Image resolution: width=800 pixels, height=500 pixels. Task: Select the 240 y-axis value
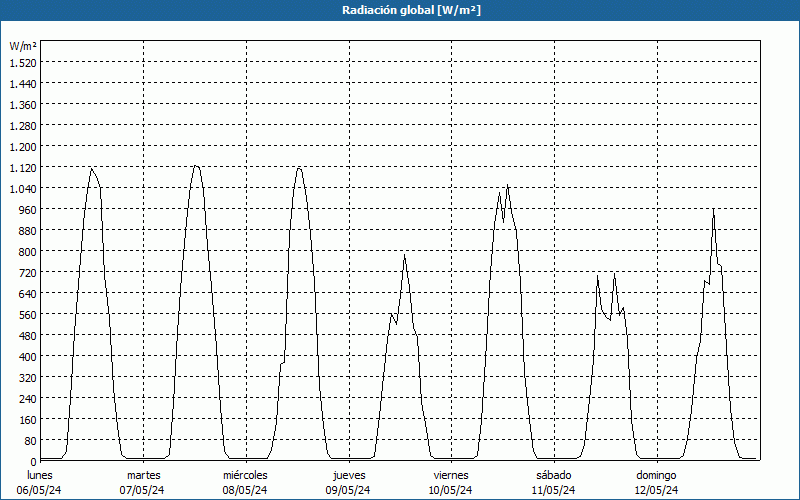tap(28, 398)
